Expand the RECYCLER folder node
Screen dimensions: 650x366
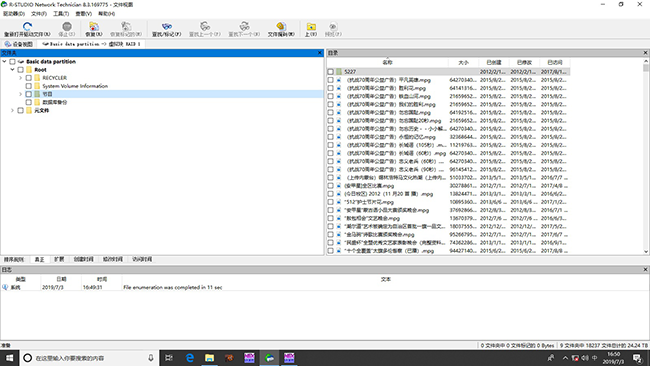coord(20,78)
